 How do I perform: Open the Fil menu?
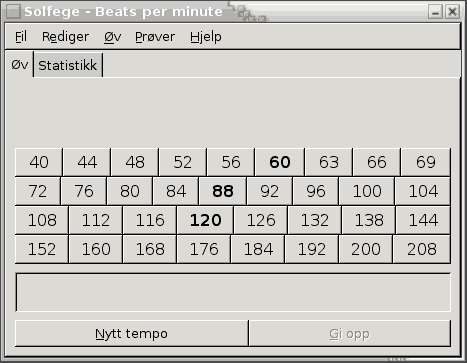[21, 37]
